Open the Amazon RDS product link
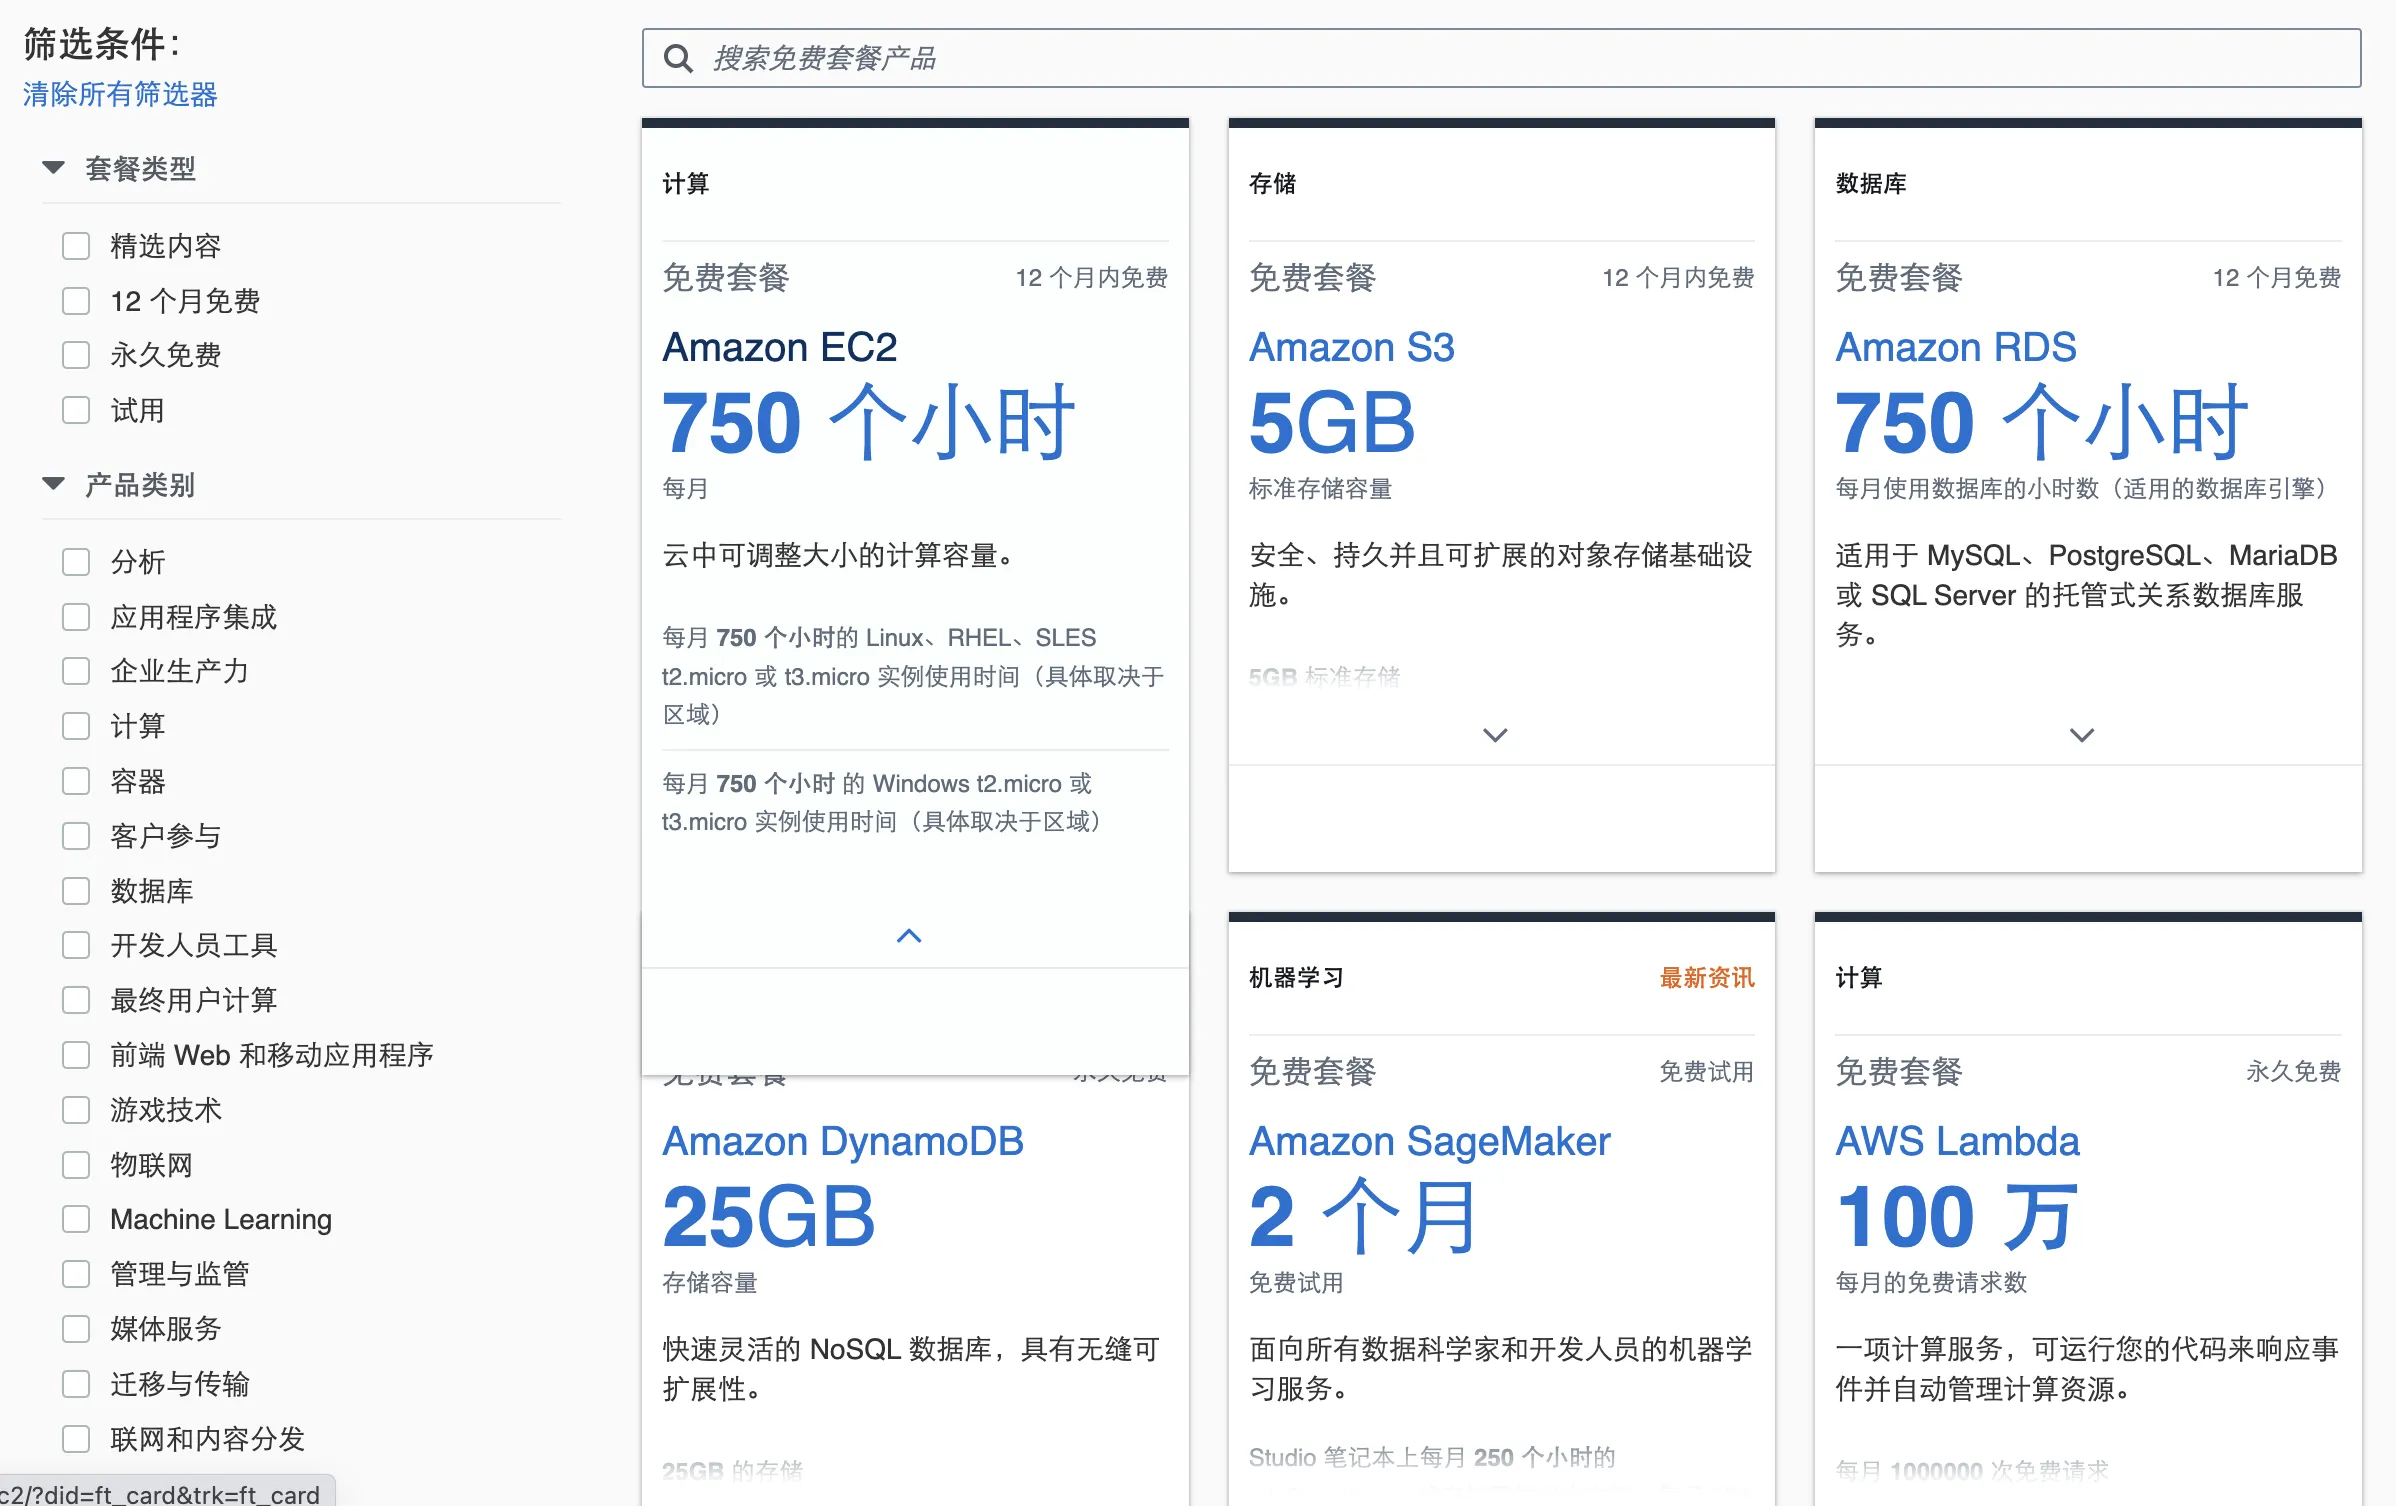Viewport: 2396px width, 1506px height. [1955, 347]
